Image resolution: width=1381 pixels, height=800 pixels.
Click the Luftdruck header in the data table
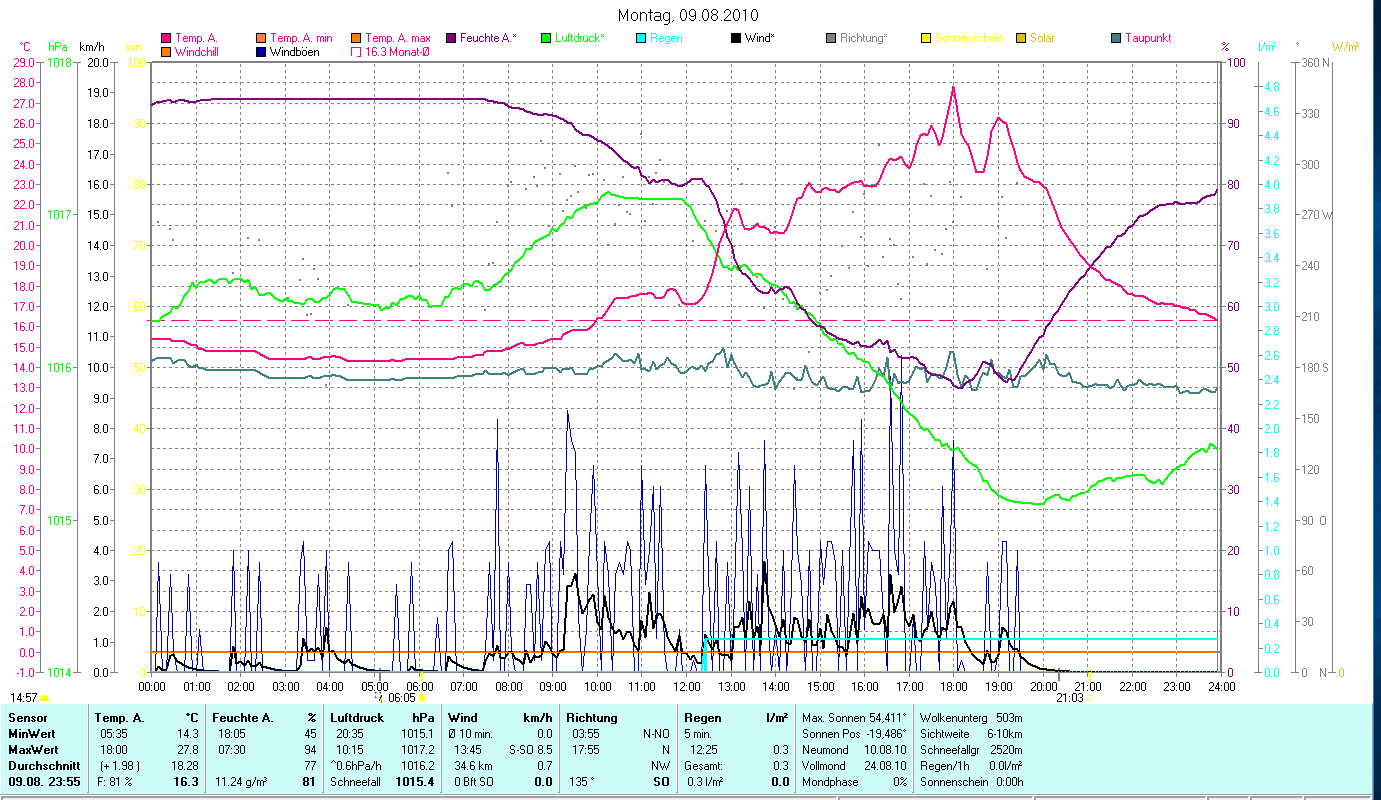[x=357, y=718]
